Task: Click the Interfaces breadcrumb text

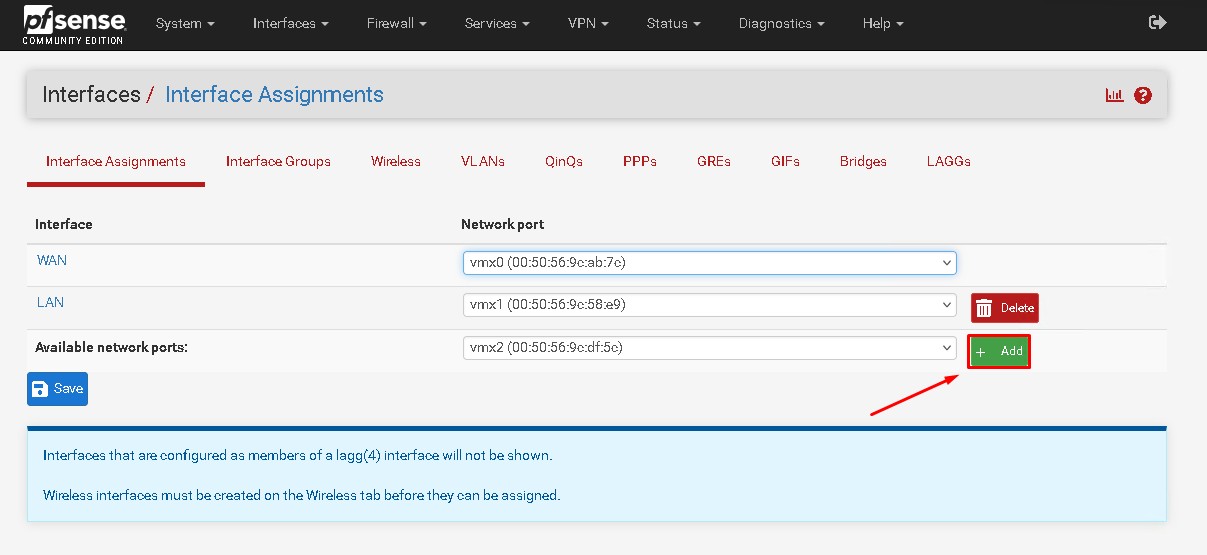Action: pyautogui.click(x=91, y=95)
